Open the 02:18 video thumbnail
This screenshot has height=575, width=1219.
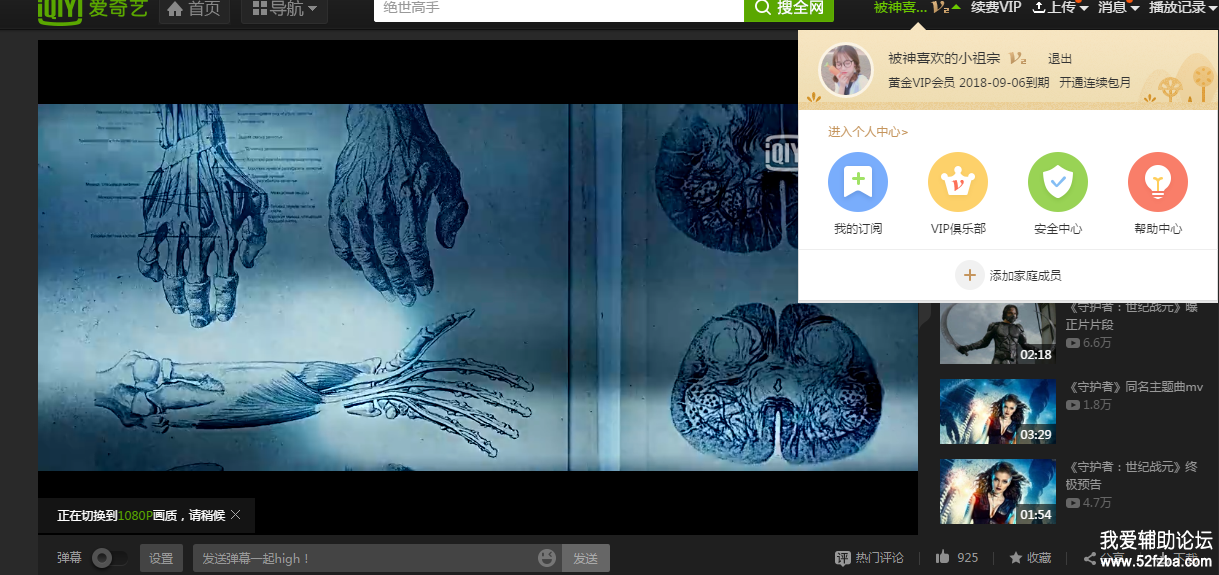point(998,333)
